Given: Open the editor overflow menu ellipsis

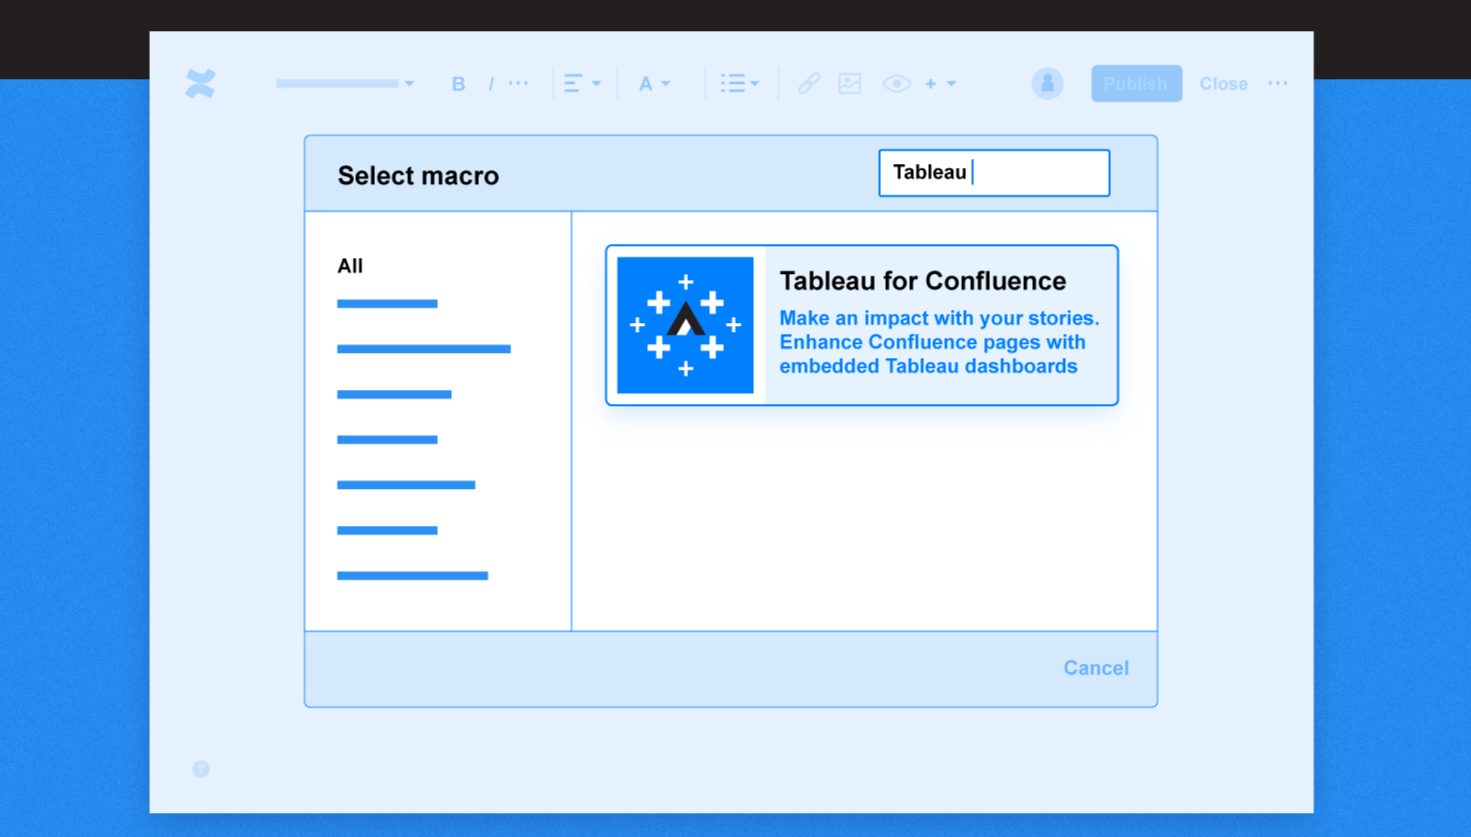Looking at the screenshot, I should coord(1278,83).
